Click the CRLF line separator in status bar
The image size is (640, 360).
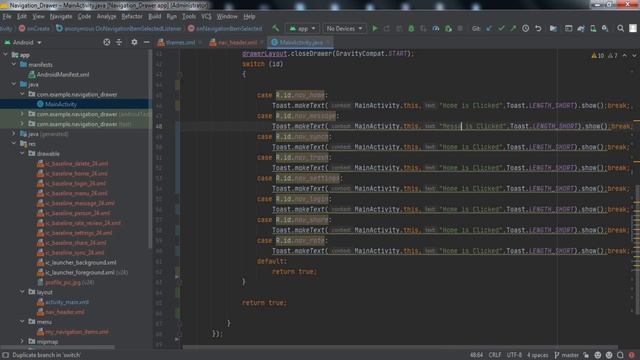click(x=495, y=355)
